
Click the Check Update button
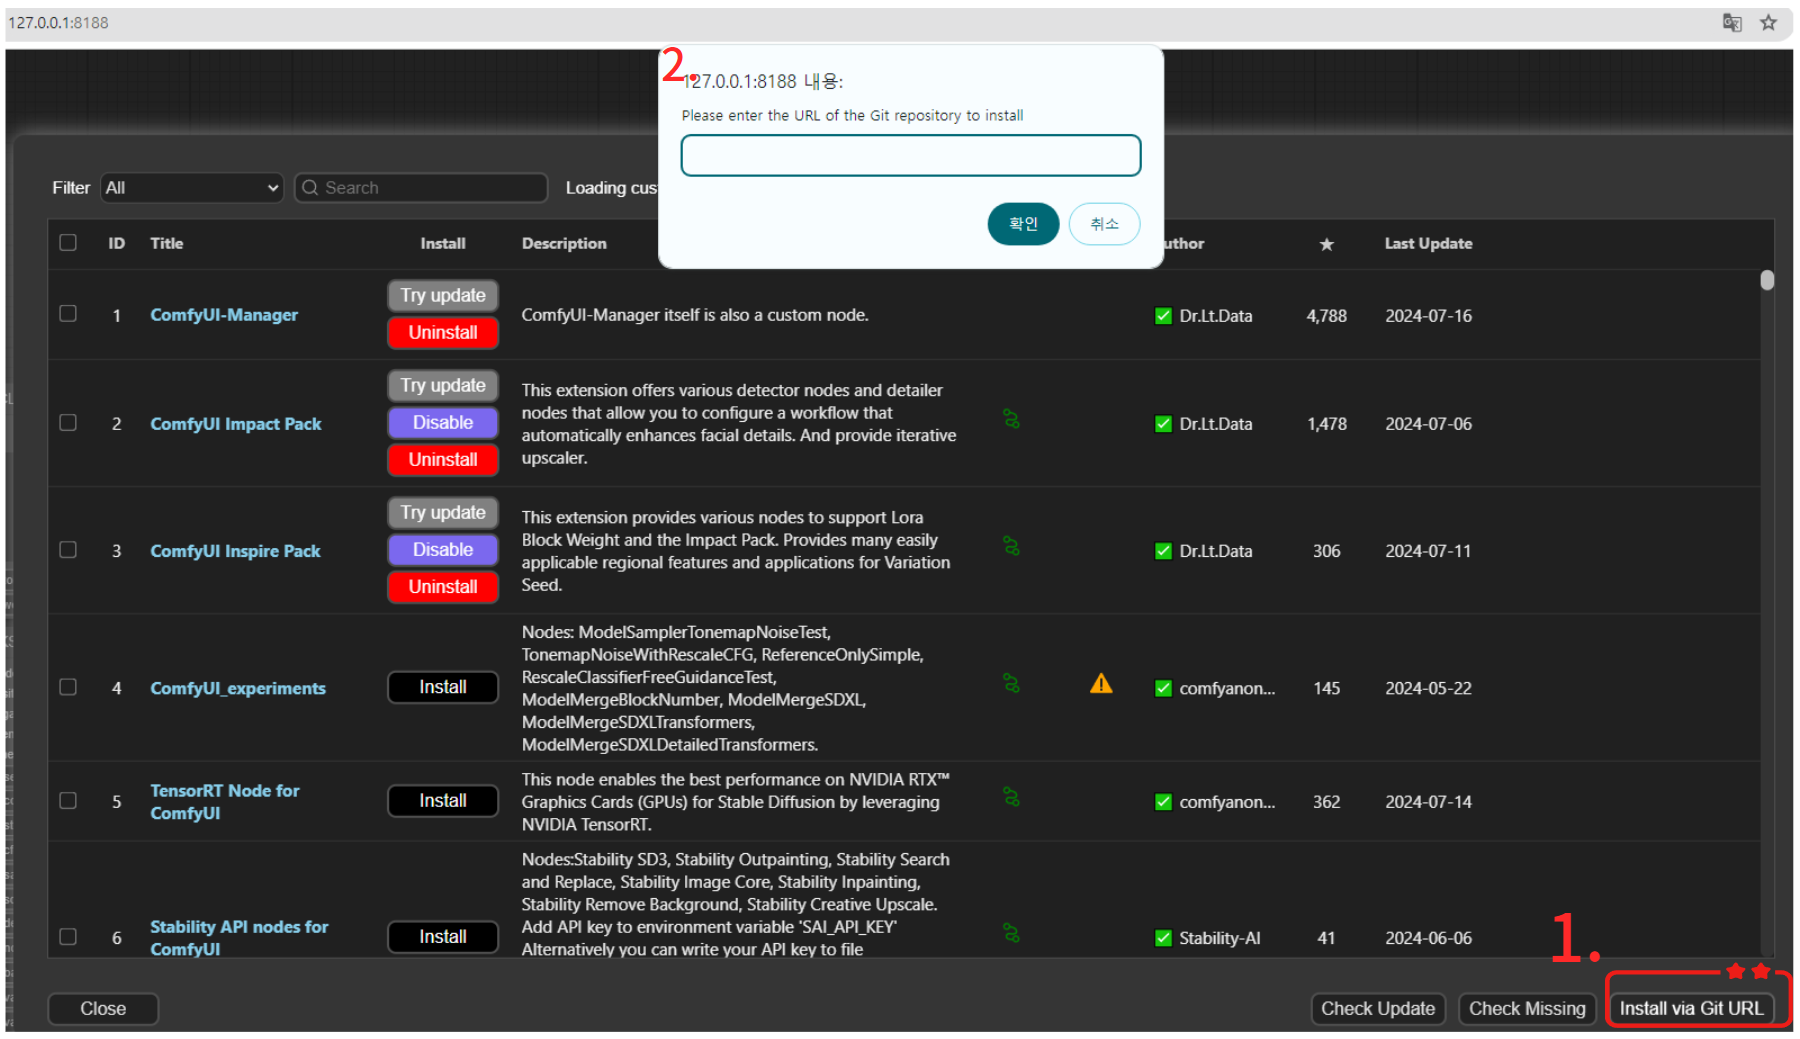click(x=1378, y=1008)
